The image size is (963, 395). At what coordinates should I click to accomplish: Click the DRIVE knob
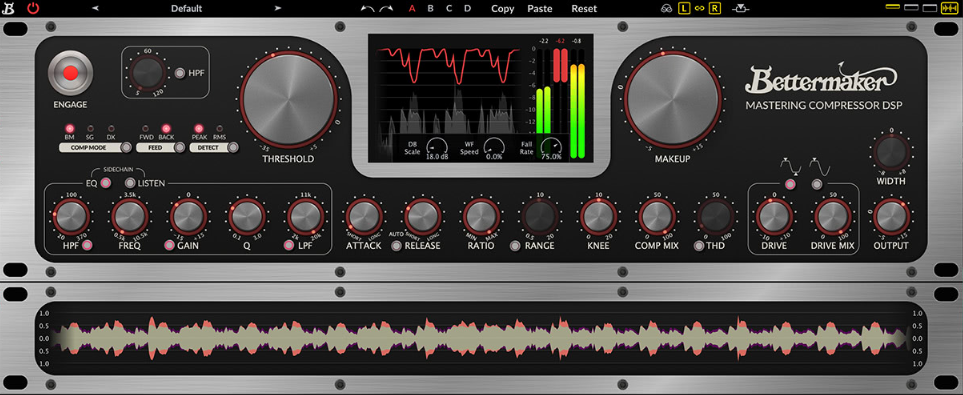click(x=774, y=216)
